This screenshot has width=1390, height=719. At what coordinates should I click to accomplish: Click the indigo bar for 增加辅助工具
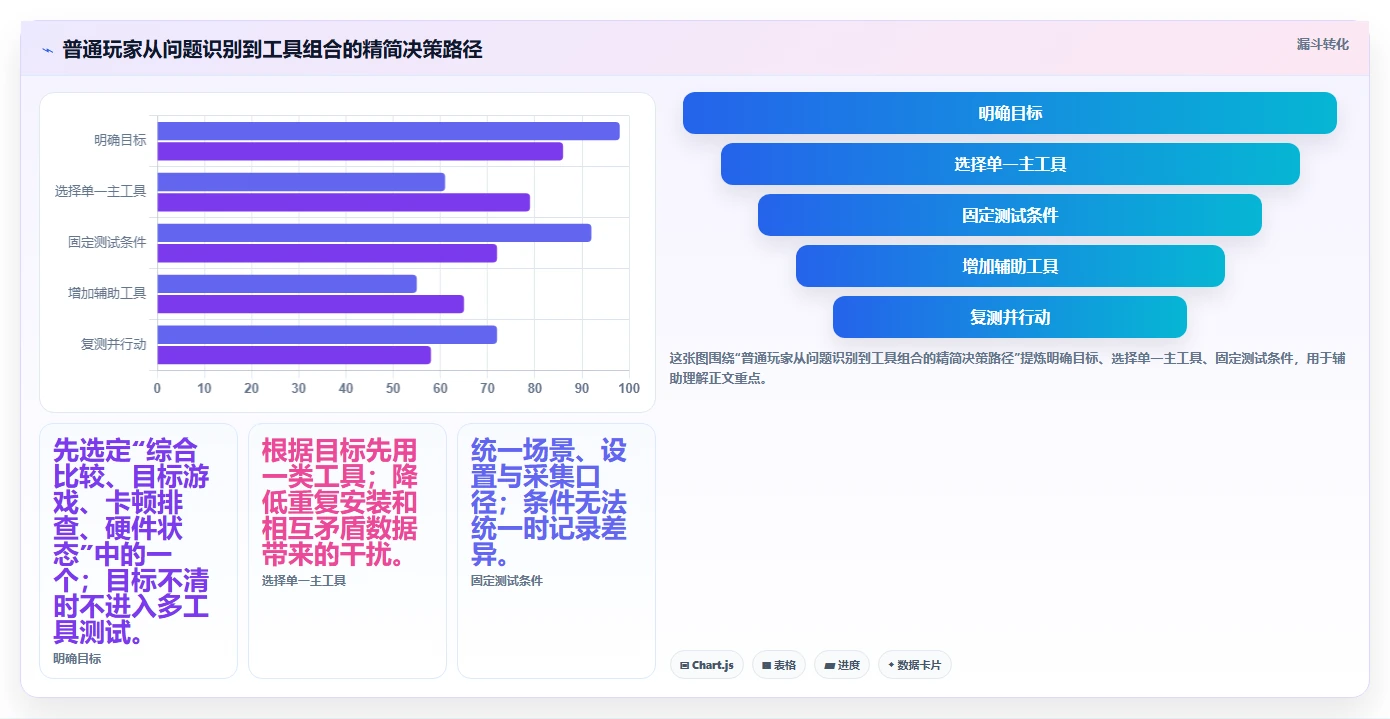pos(287,284)
